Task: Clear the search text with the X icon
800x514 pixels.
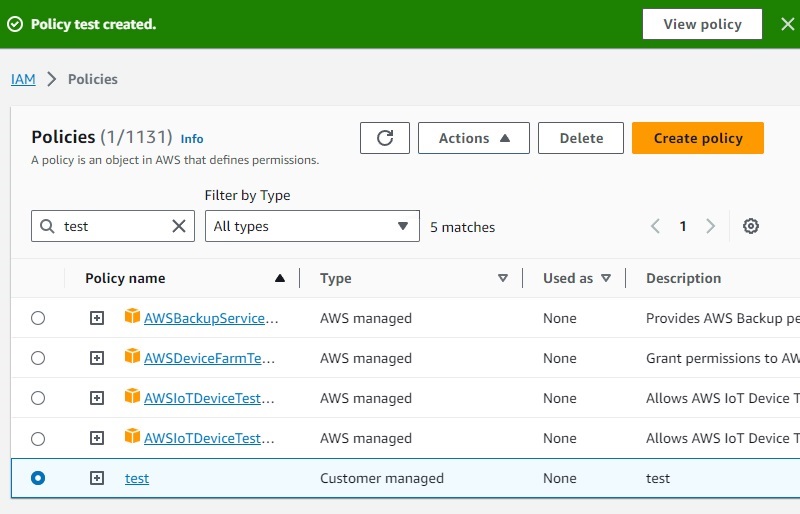Action: coord(179,226)
